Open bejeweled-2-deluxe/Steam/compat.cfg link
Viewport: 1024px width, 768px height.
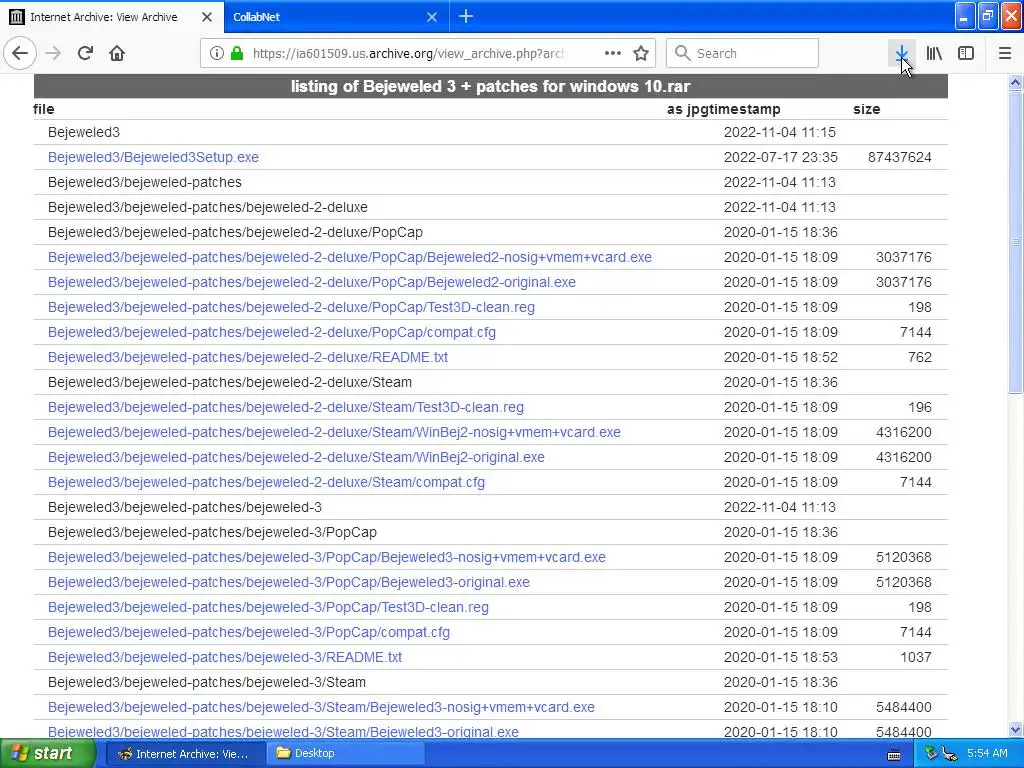[x=266, y=482]
